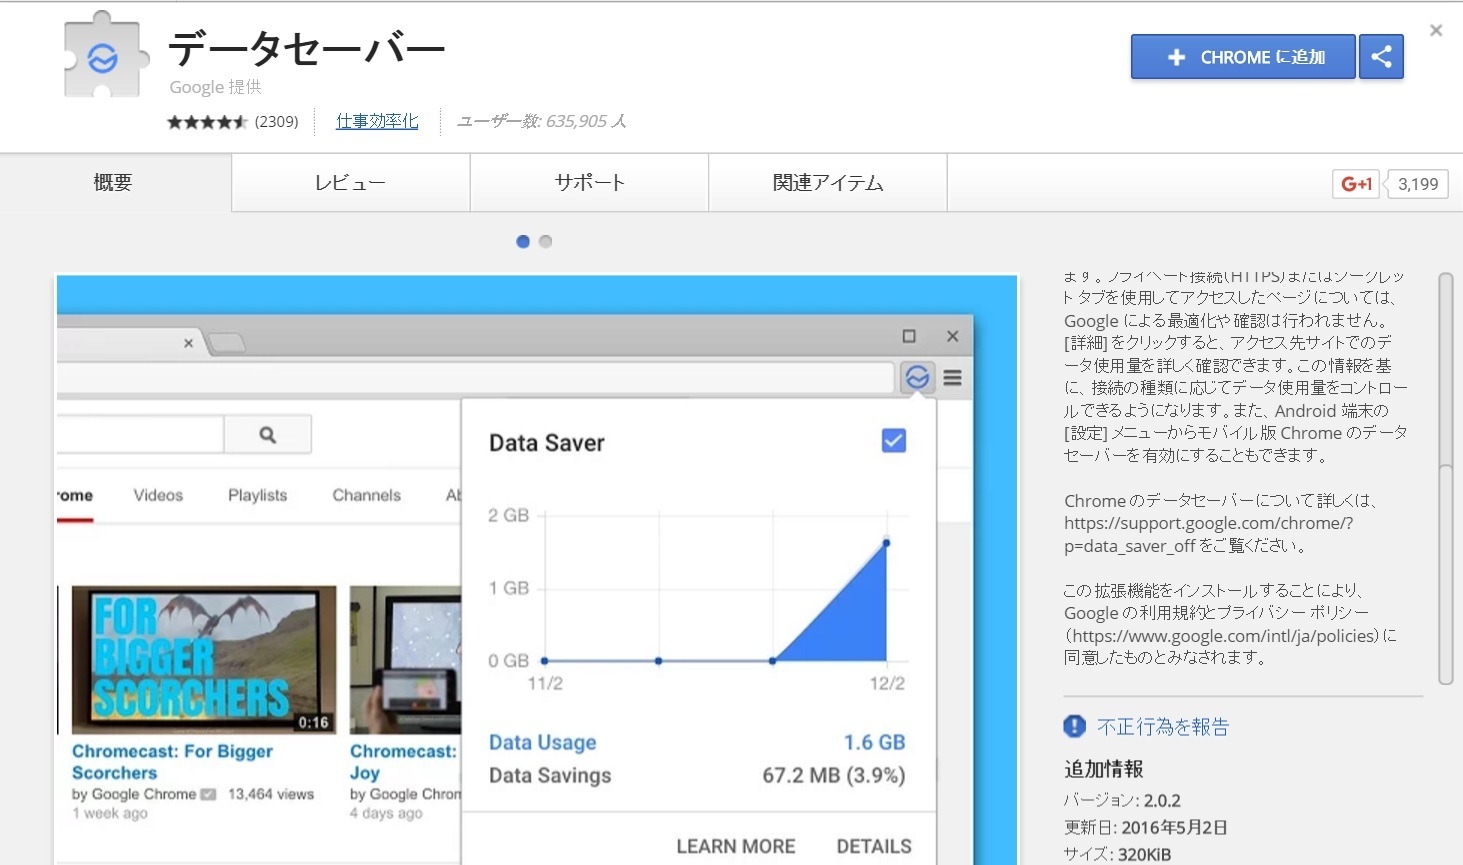Add Data Saver extension to Chrome
Viewport: 1463px width, 865px height.
pyautogui.click(x=1243, y=57)
